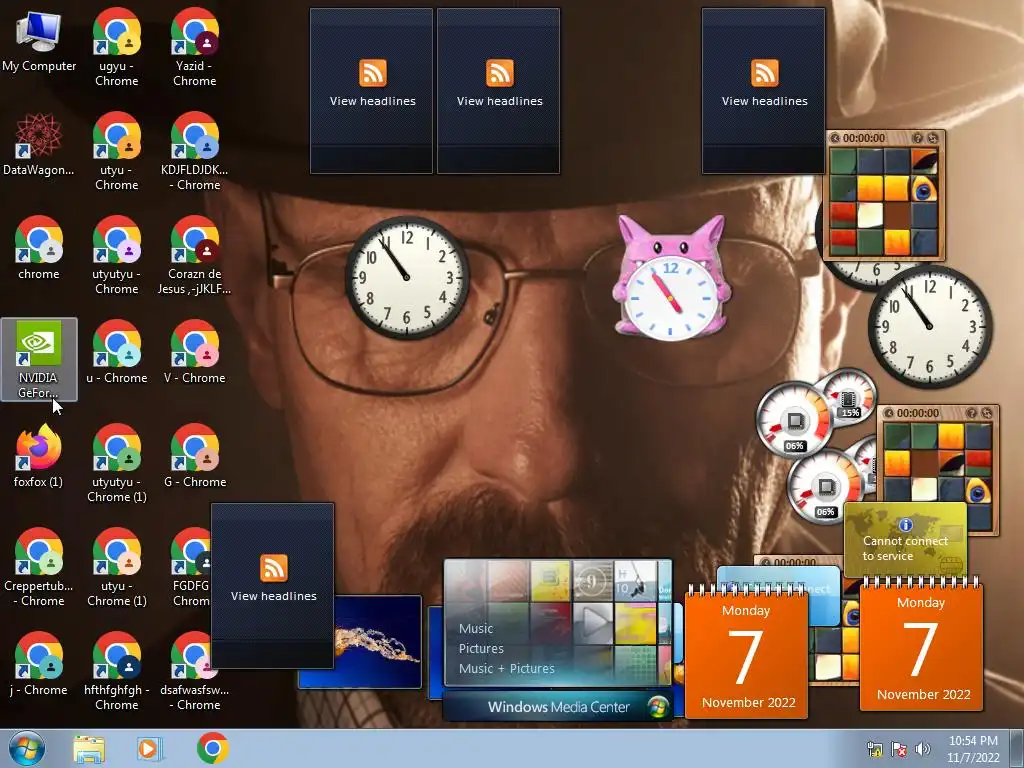Open utyu - Chrome (1) shortcut
The width and height of the screenshot is (1024, 768).
click(x=116, y=567)
